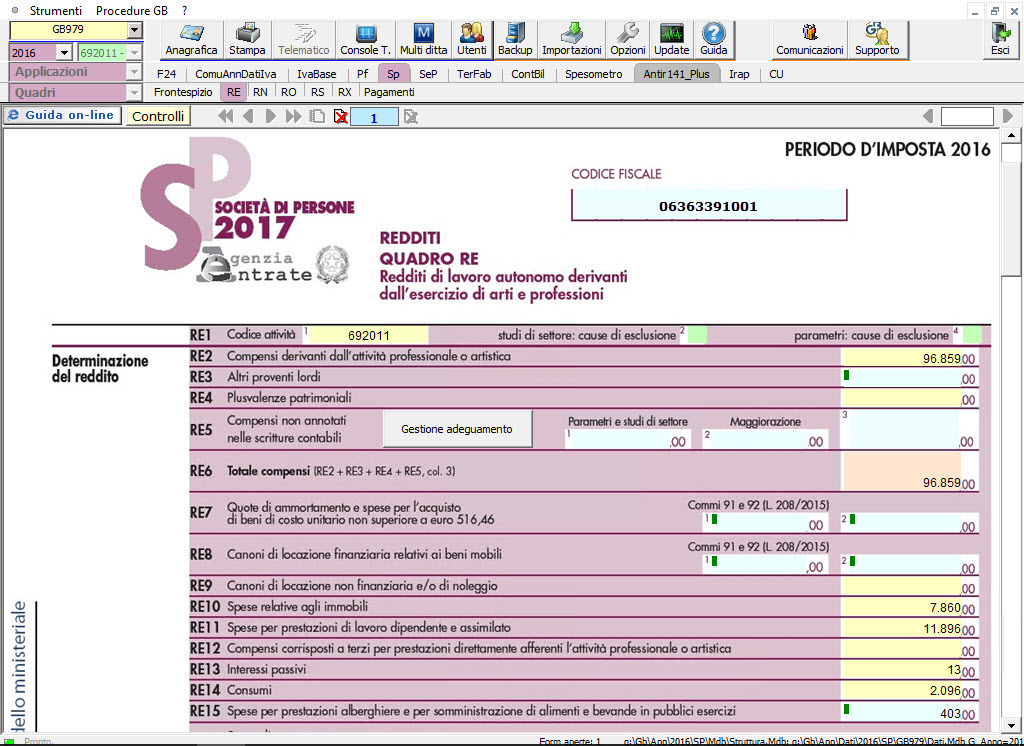Image resolution: width=1024 pixels, height=746 pixels.
Task: Open the Importazioni tool
Action: [571, 39]
